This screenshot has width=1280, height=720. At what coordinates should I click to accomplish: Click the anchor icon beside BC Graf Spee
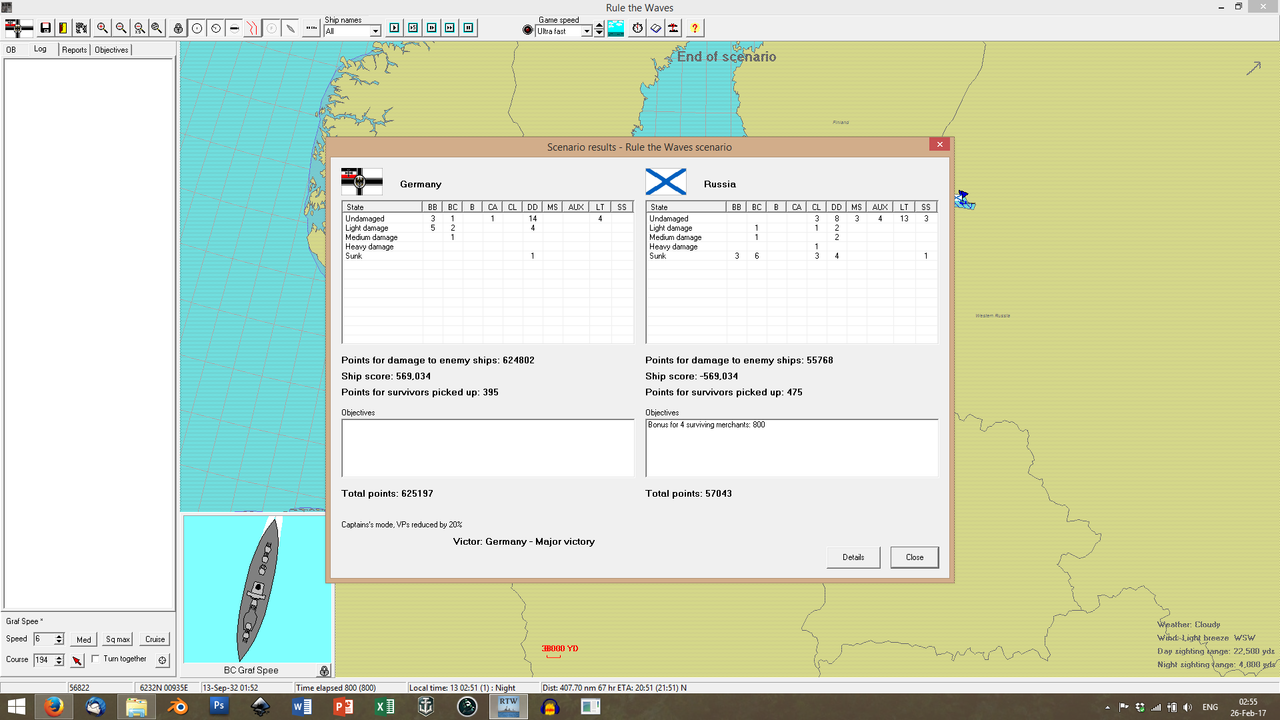pyautogui.click(x=322, y=670)
